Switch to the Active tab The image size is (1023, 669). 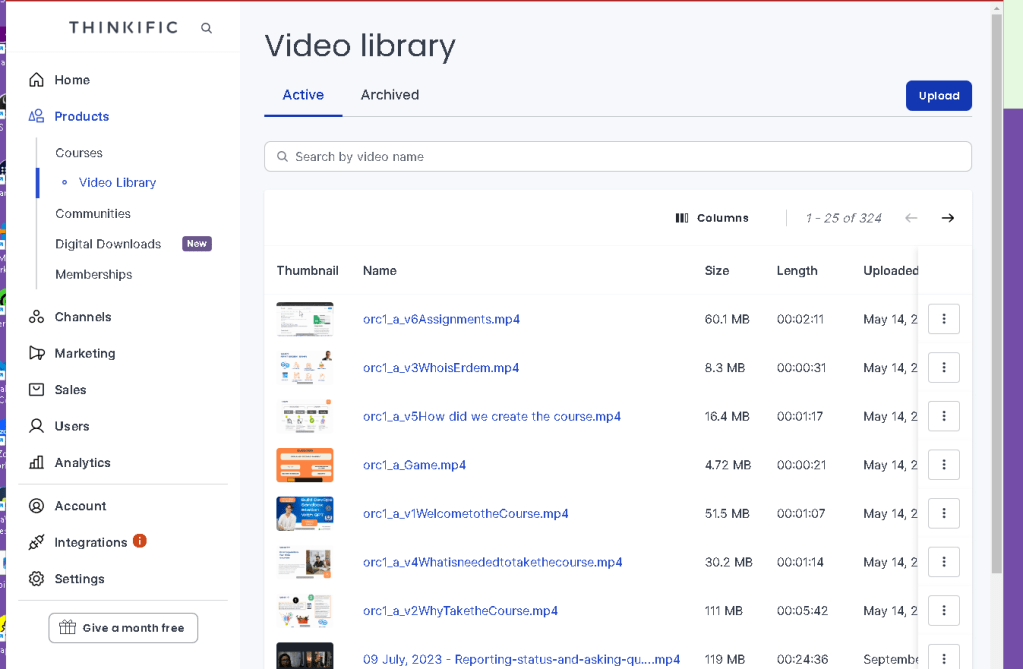point(303,95)
